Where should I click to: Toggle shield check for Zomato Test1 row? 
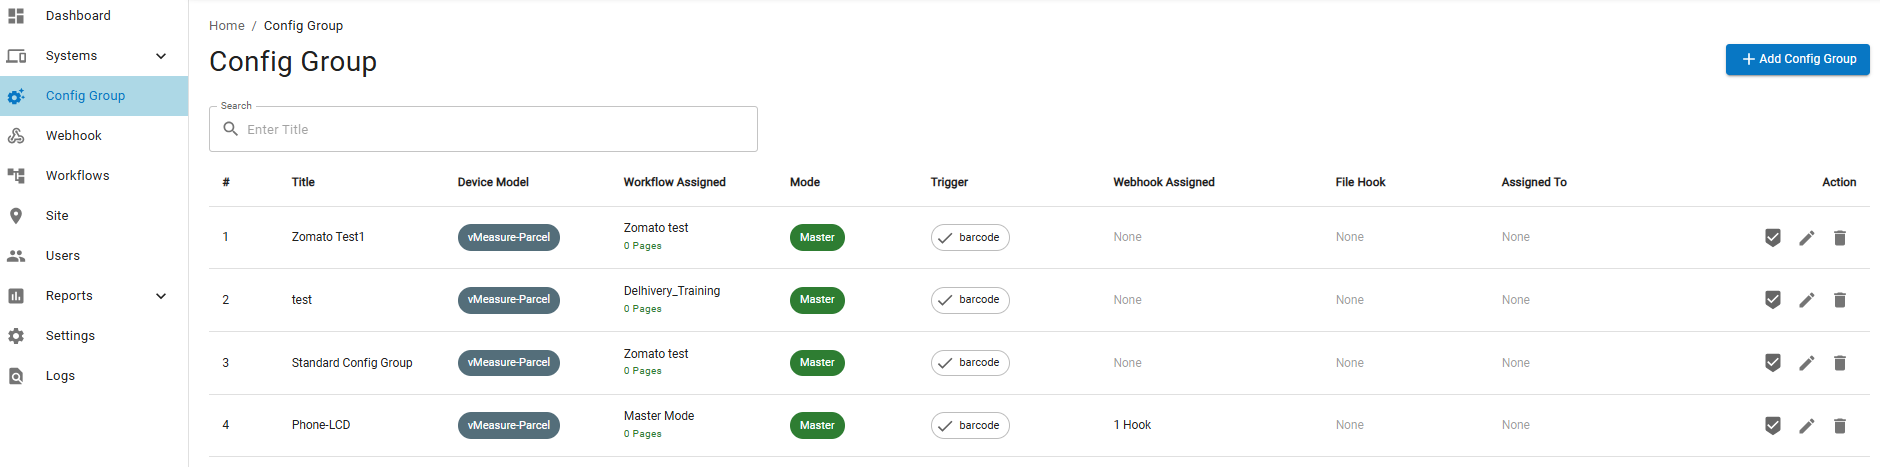tap(1772, 238)
